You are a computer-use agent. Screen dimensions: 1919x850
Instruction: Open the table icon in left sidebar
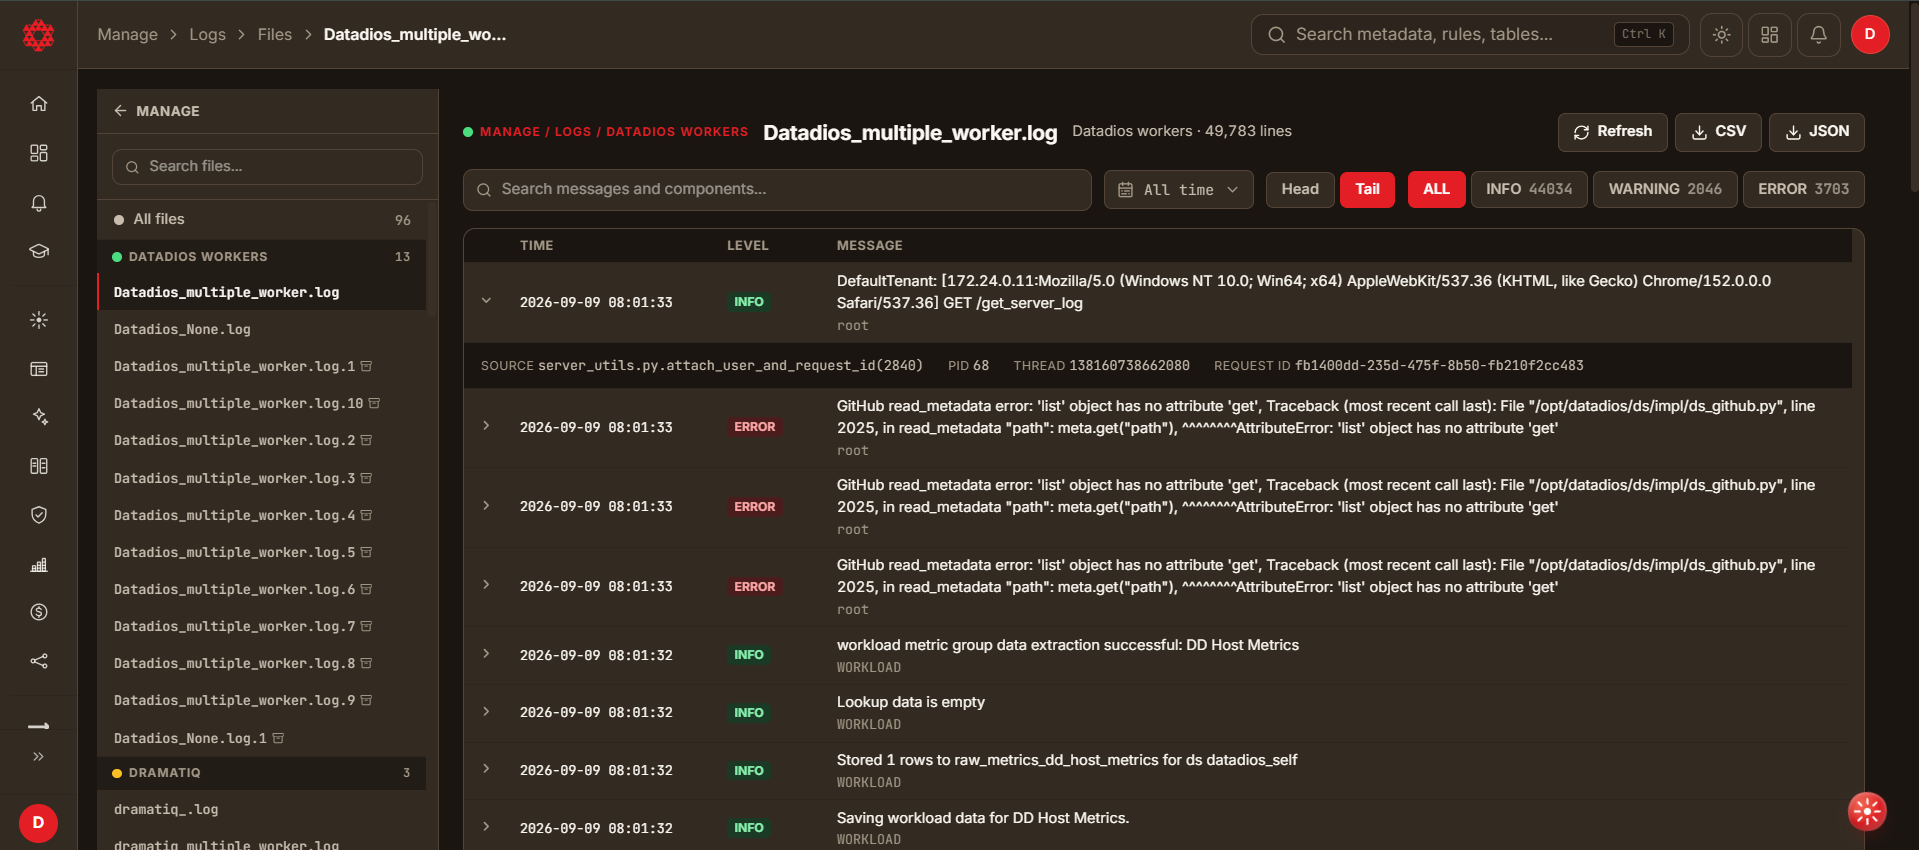pos(39,369)
